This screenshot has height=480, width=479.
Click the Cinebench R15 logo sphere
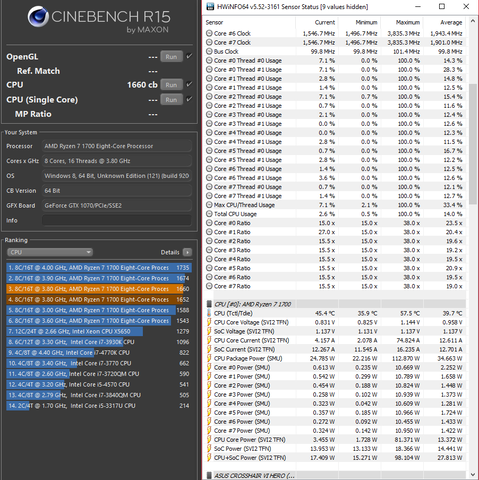tap(38, 16)
